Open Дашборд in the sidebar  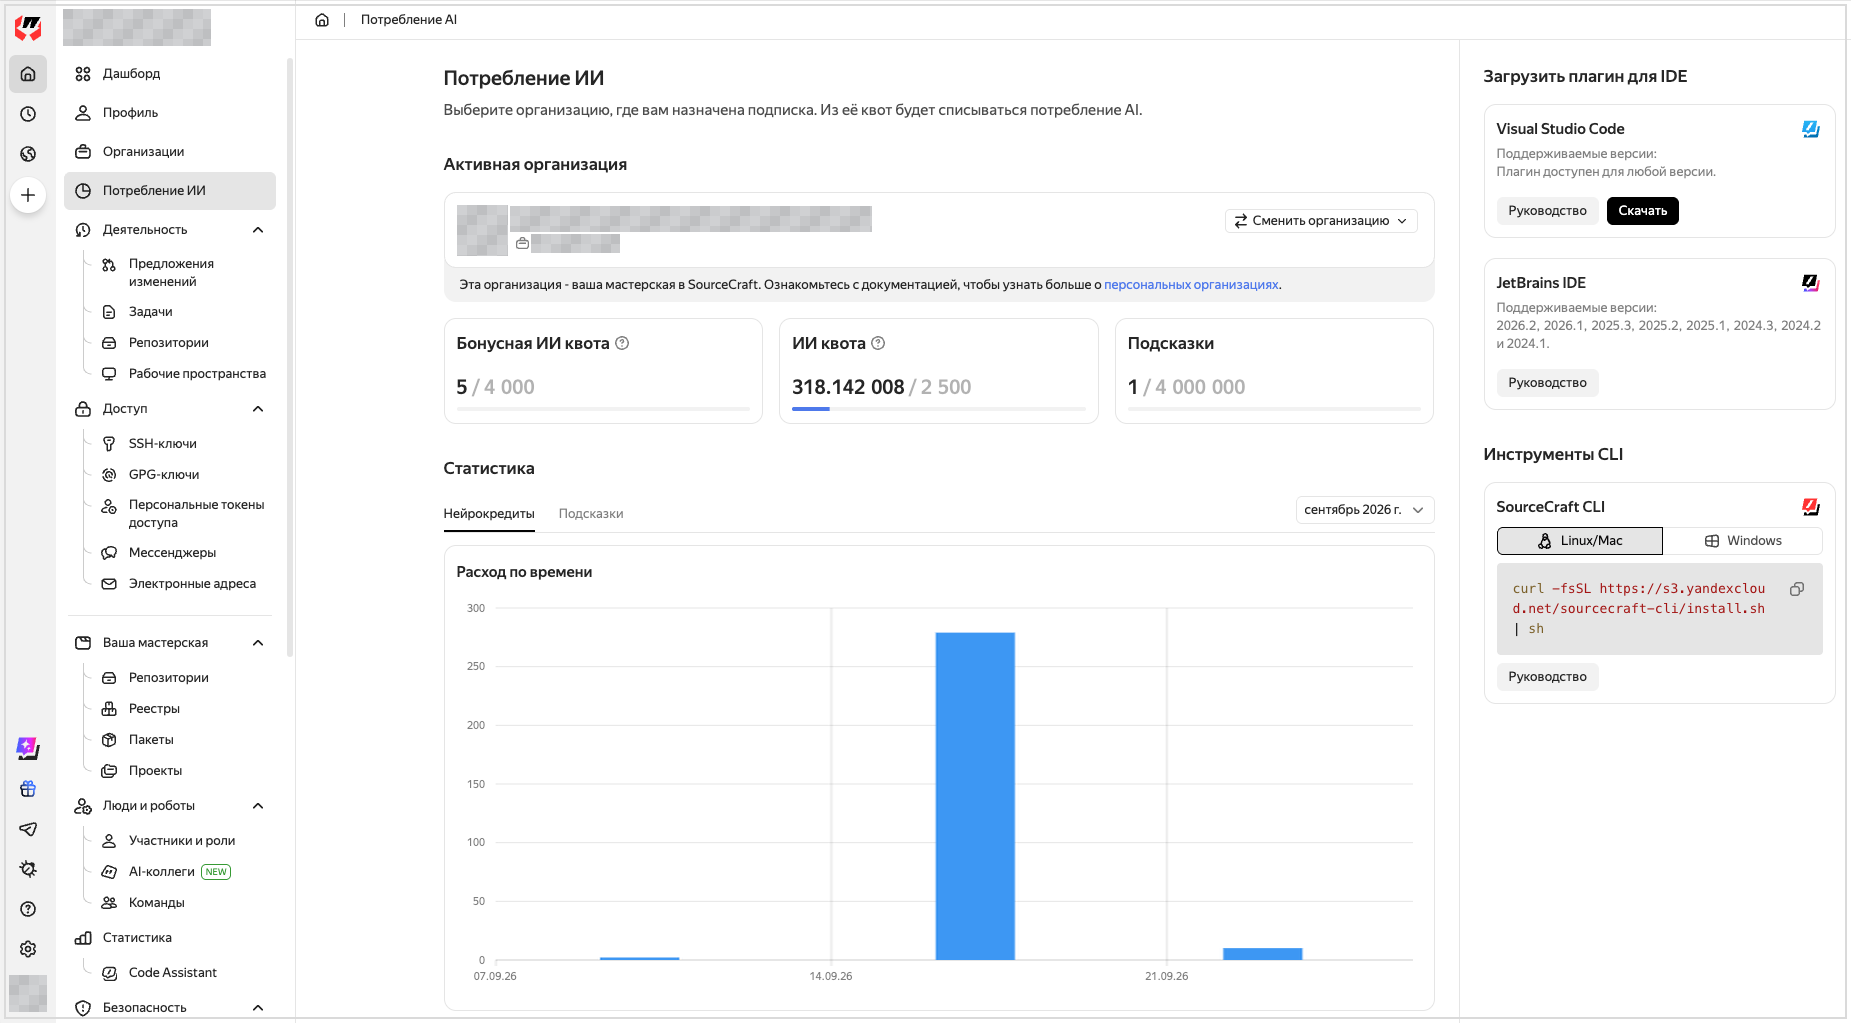(x=170, y=74)
